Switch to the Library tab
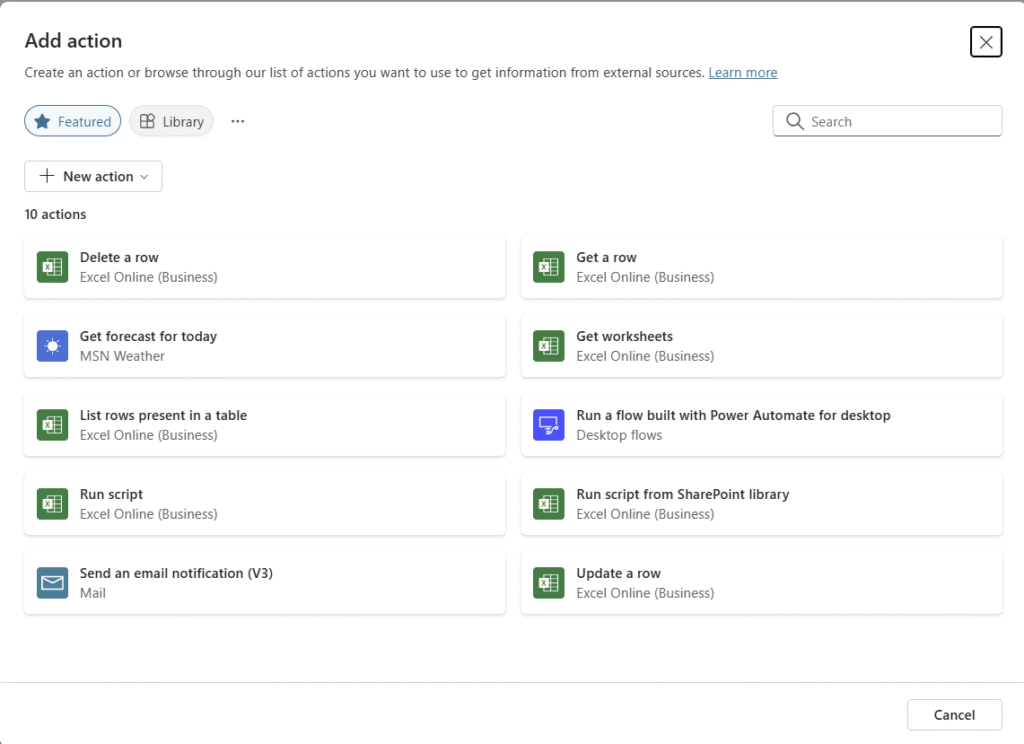Viewport: 1024px width, 744px height. pos(172,121)
